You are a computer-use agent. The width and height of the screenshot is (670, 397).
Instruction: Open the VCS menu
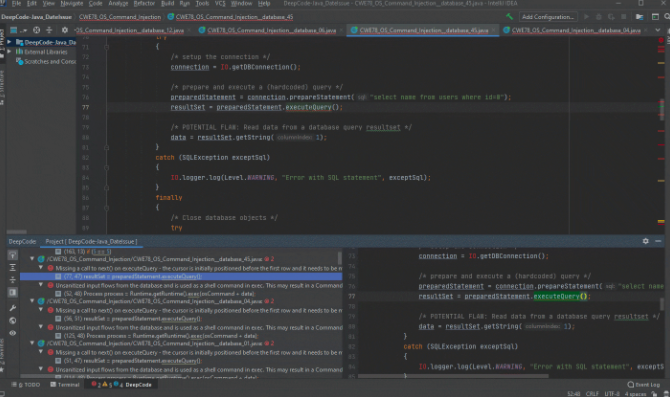pyautogui.click(x=220, y=3)
